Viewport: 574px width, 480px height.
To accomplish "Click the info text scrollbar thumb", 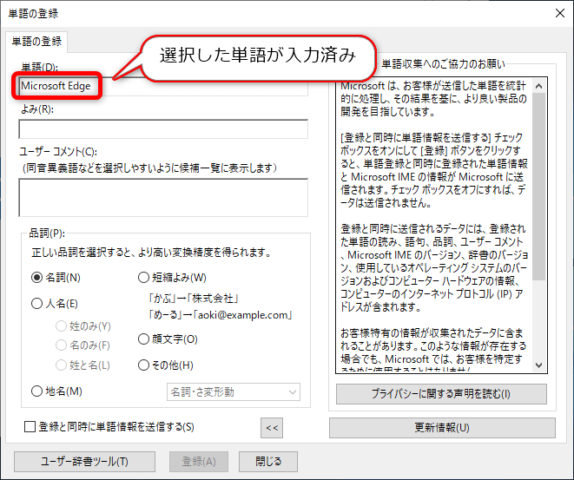I will 538,186.
